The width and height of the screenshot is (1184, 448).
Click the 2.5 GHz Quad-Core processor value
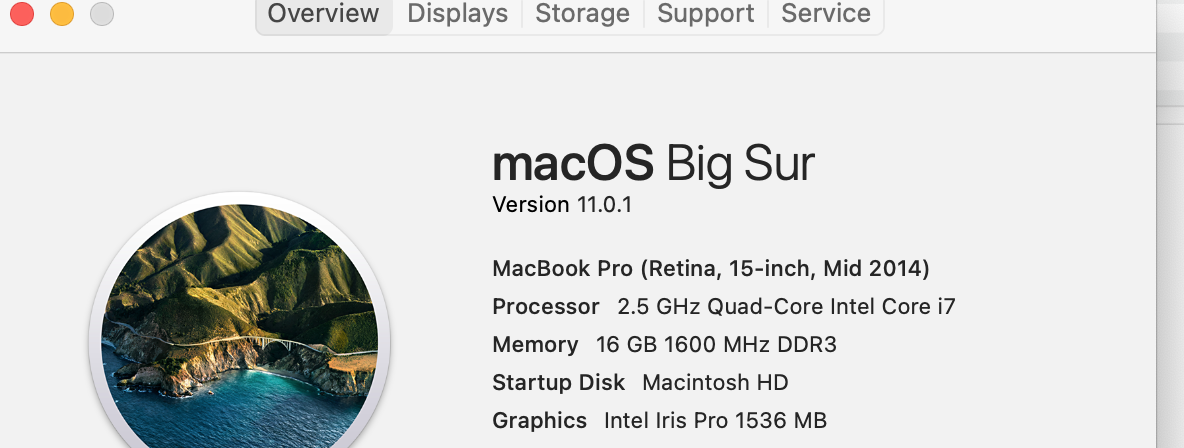click(x=786, y=307)
